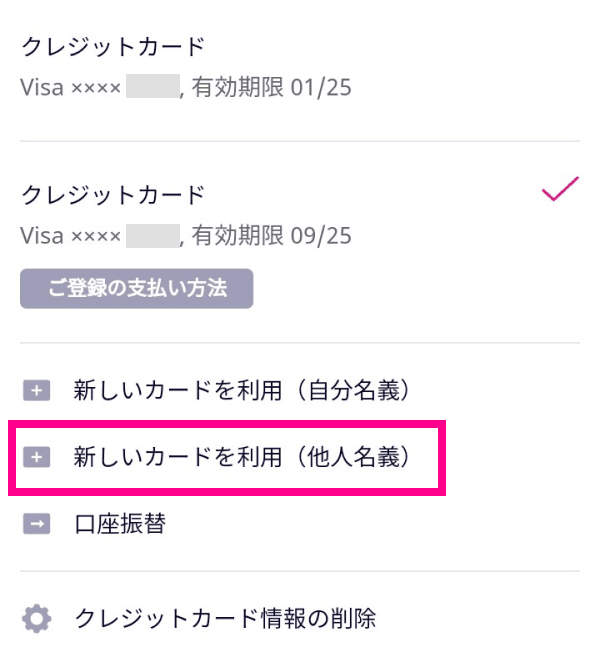Click the gear icon for クレジットカード情報の削除

pos(37,619)
